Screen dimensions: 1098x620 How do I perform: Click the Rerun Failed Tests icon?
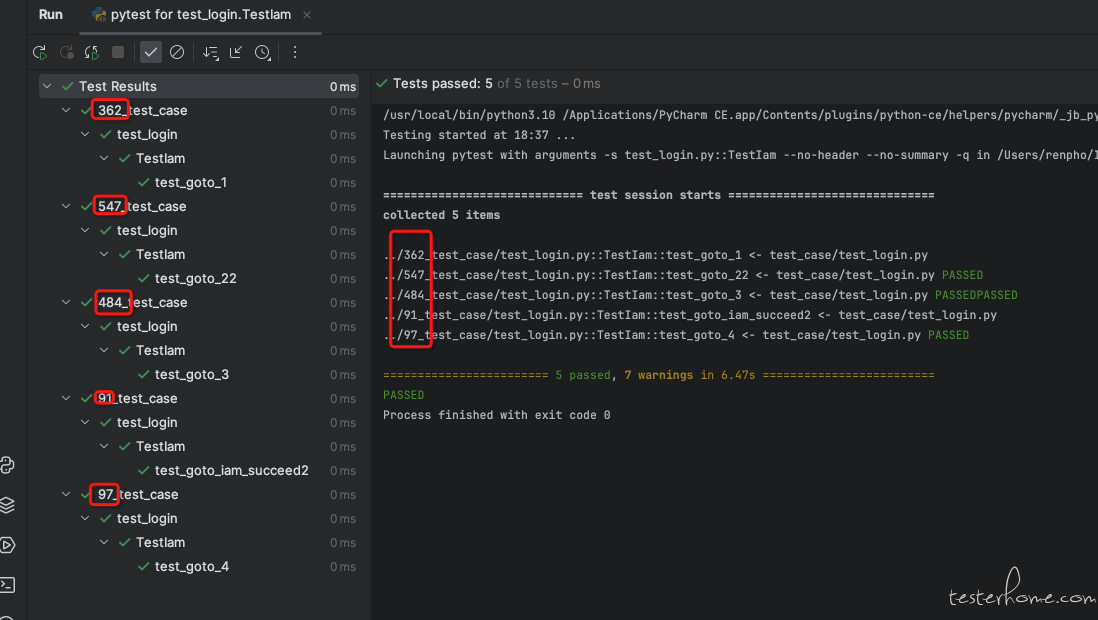point(67,53)
